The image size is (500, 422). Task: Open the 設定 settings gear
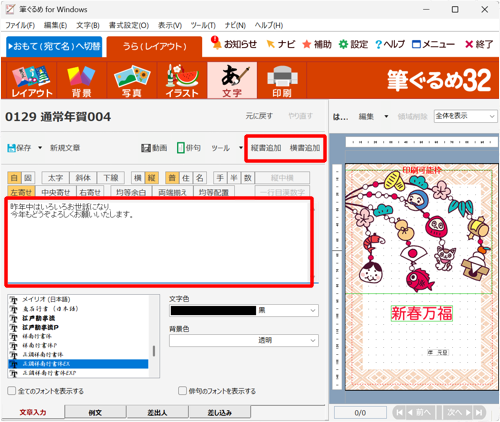(353, 44)
